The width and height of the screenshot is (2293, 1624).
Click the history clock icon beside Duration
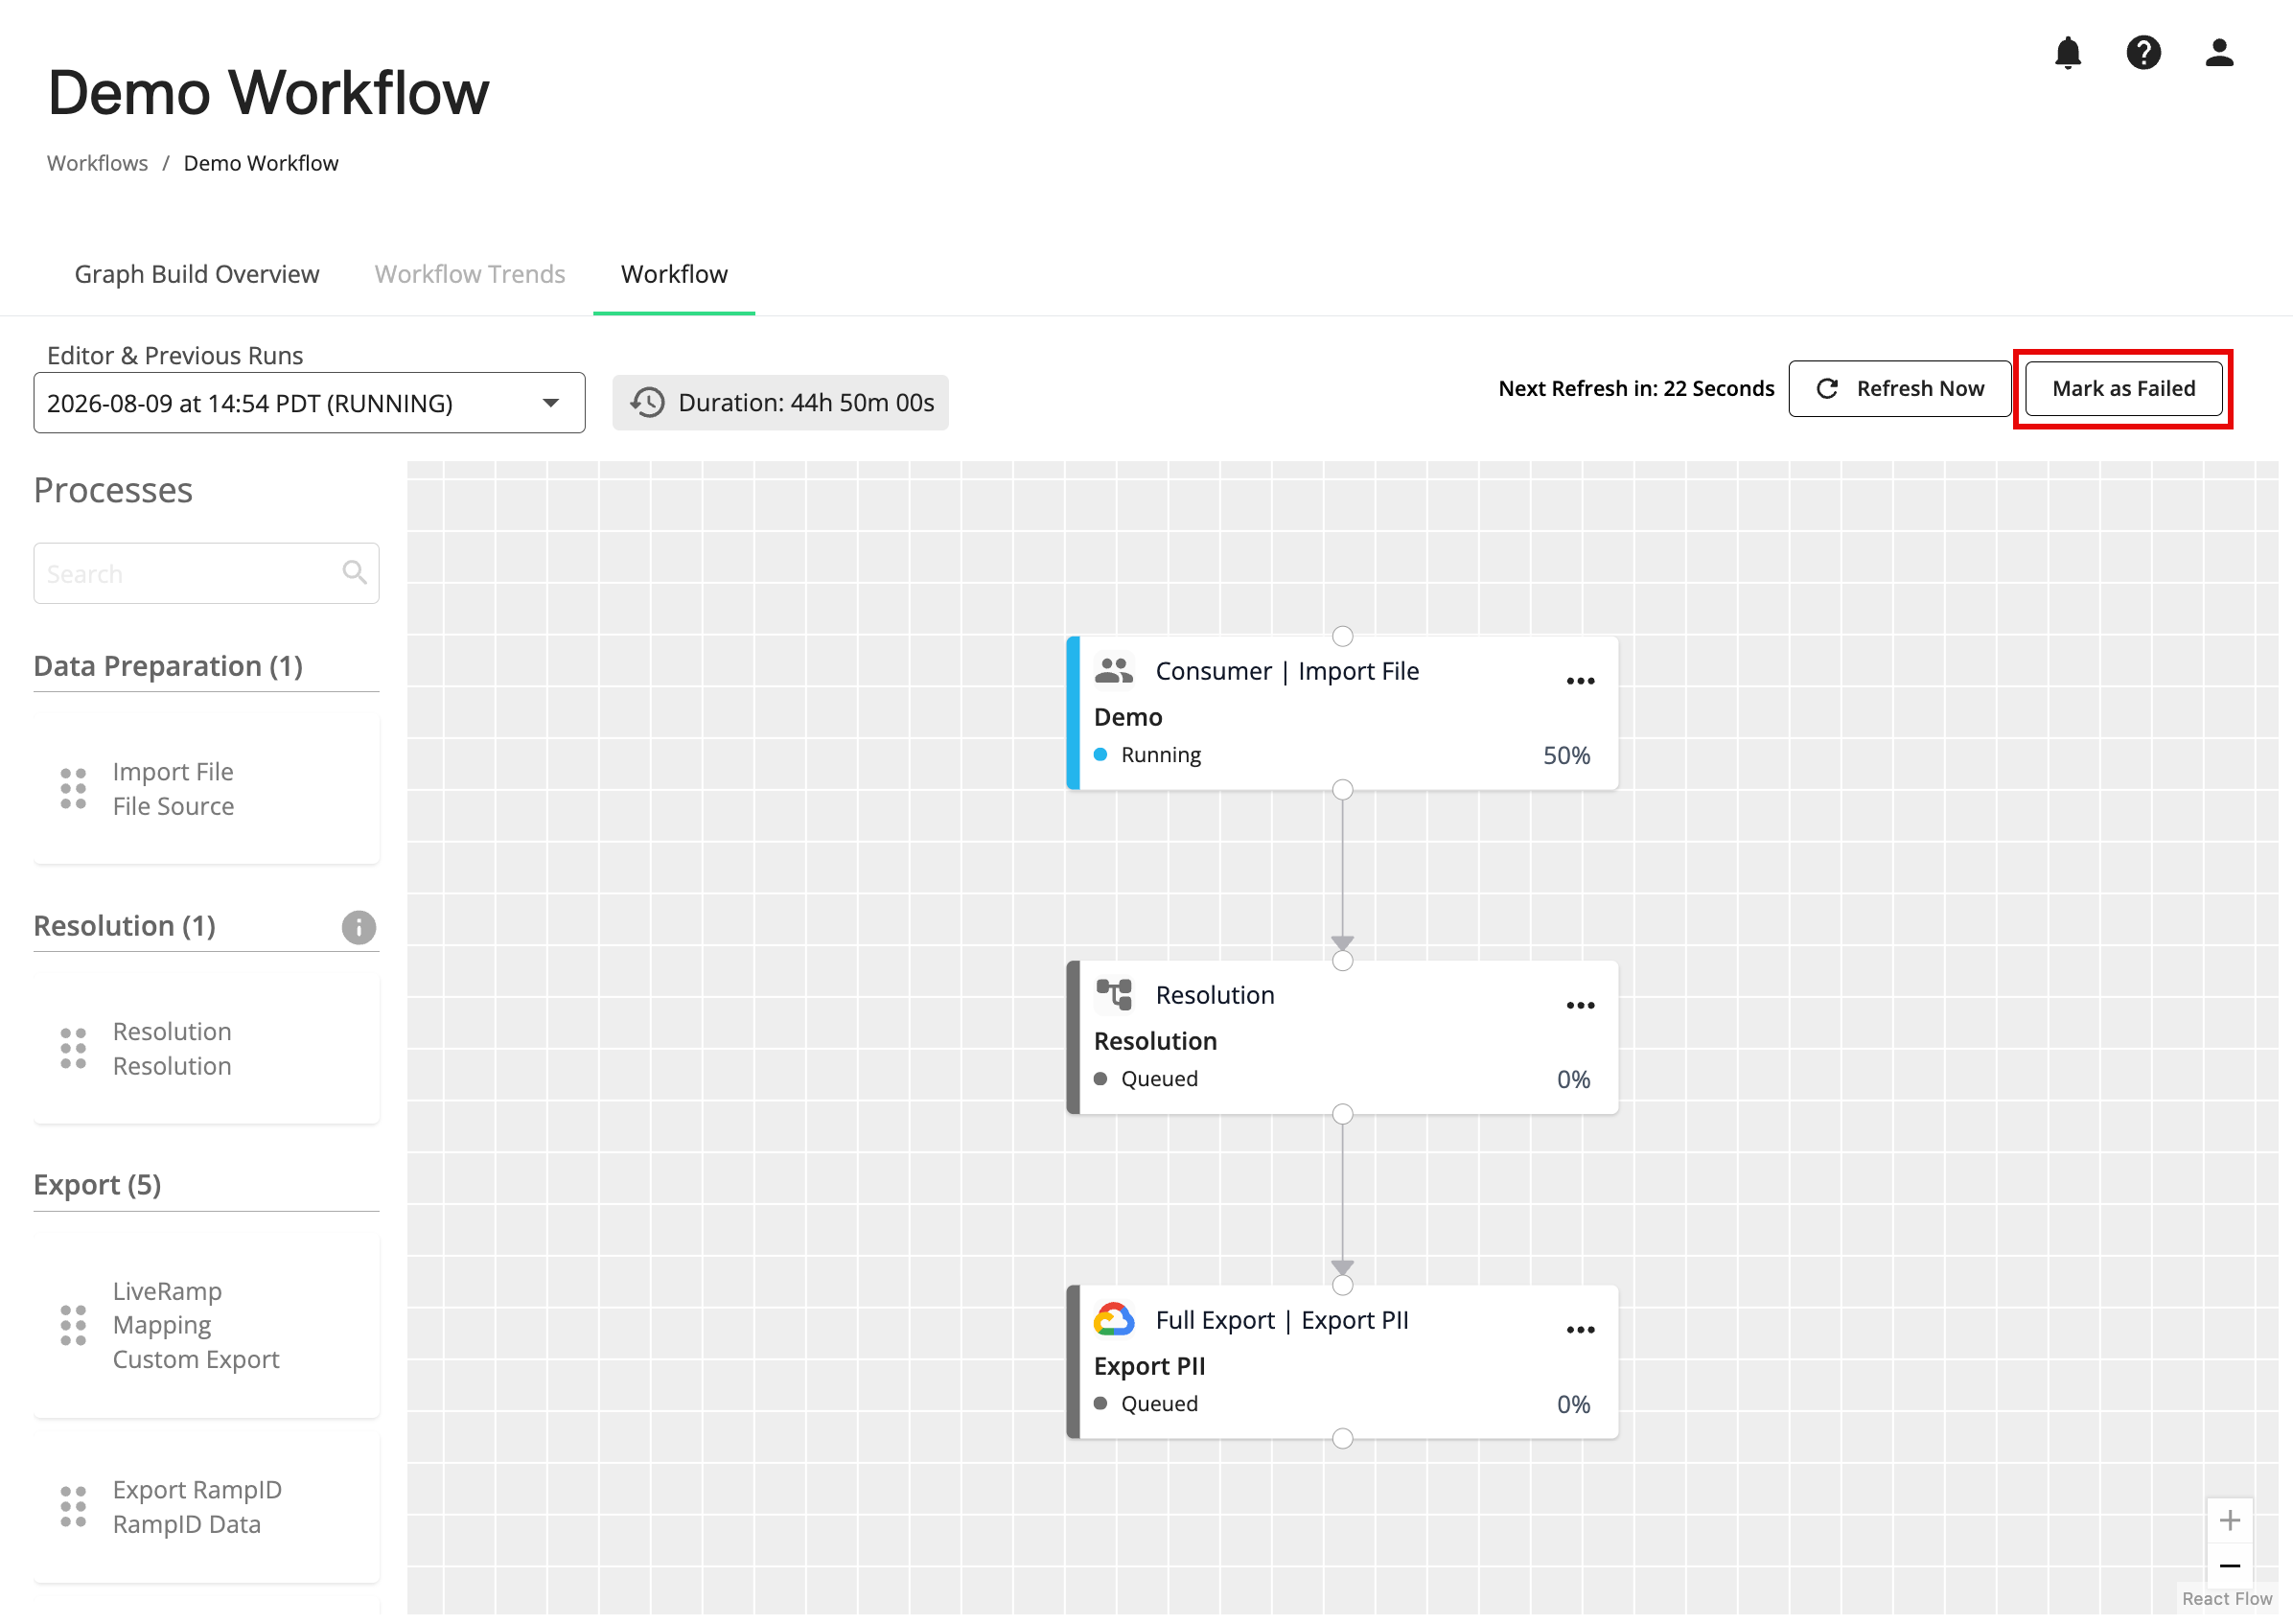[x=647, y=403]
